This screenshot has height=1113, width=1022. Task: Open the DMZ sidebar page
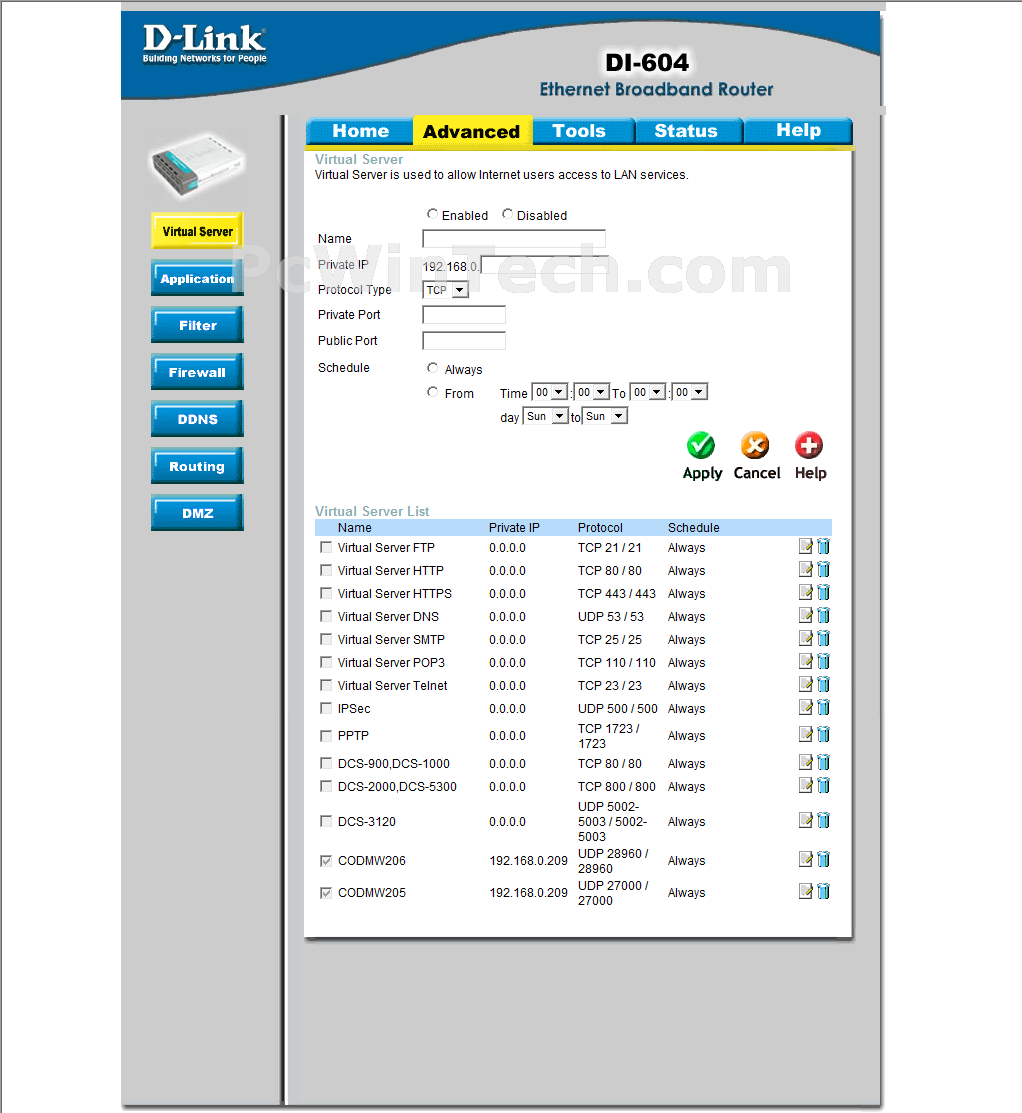pyautogui.click(x=197, y=512)
